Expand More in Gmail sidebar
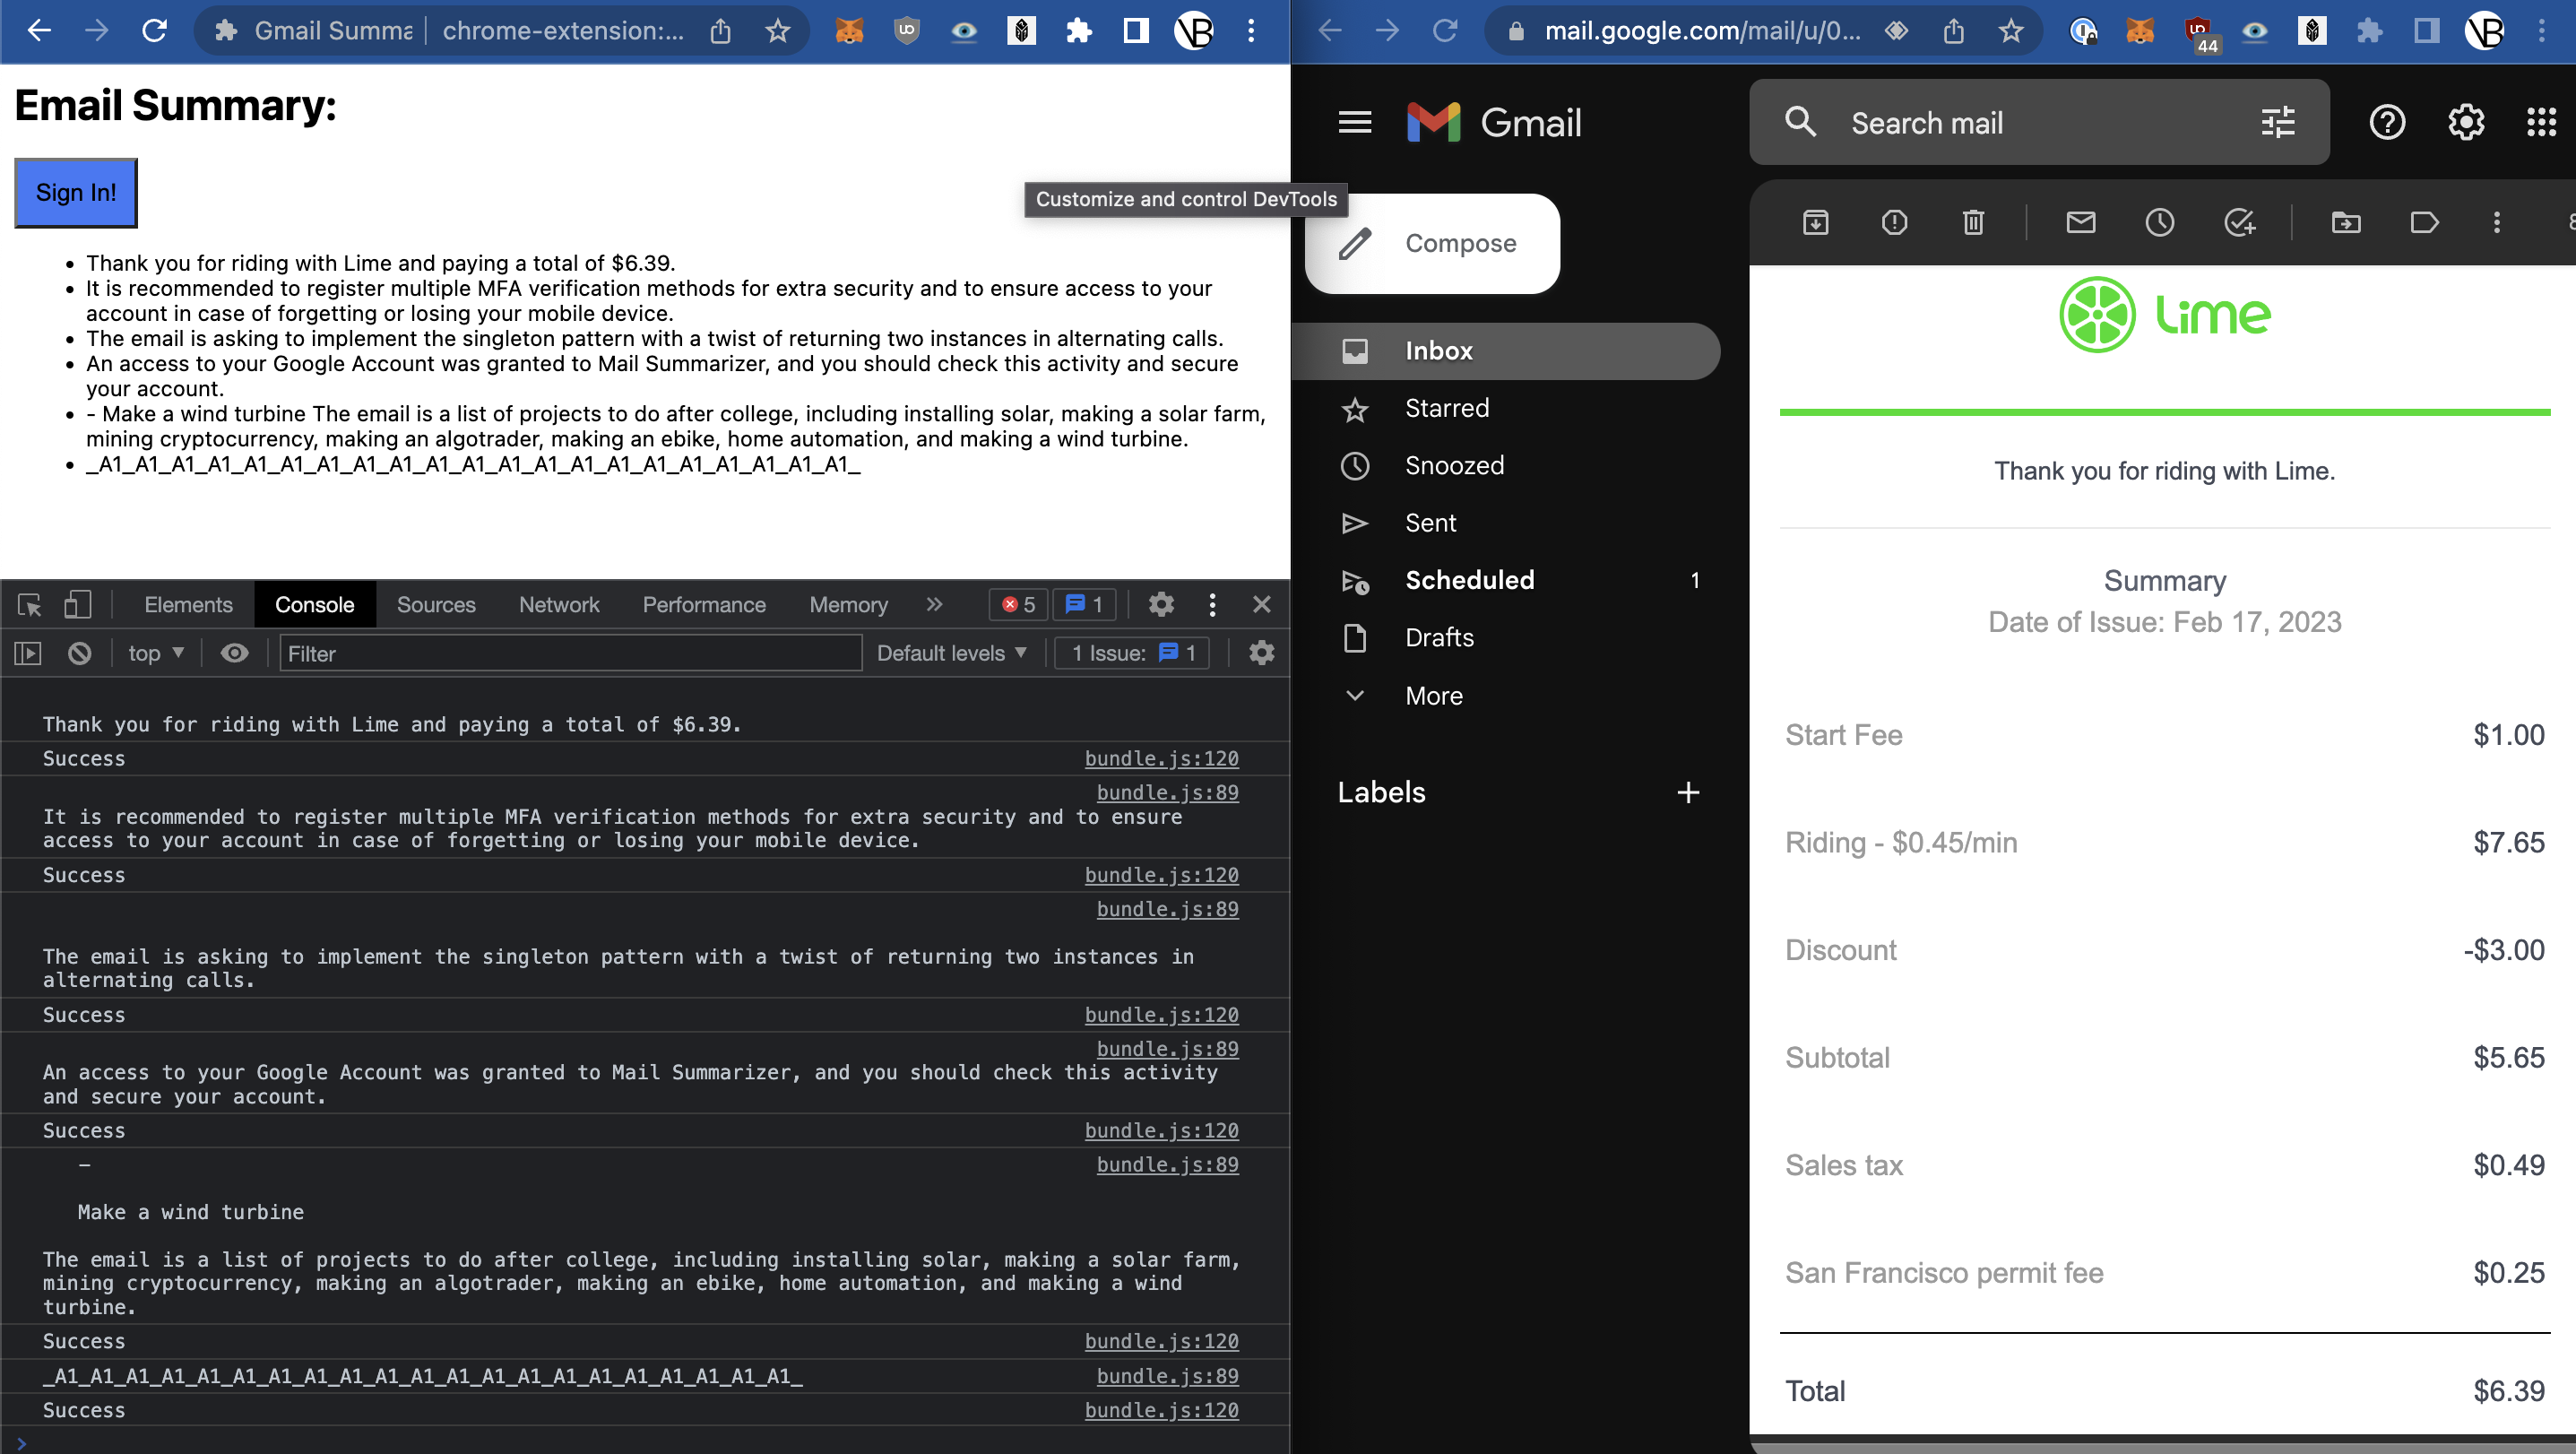This screenshot has height=1454, width=2576. pyautogui.click(x=1433, y=696)
